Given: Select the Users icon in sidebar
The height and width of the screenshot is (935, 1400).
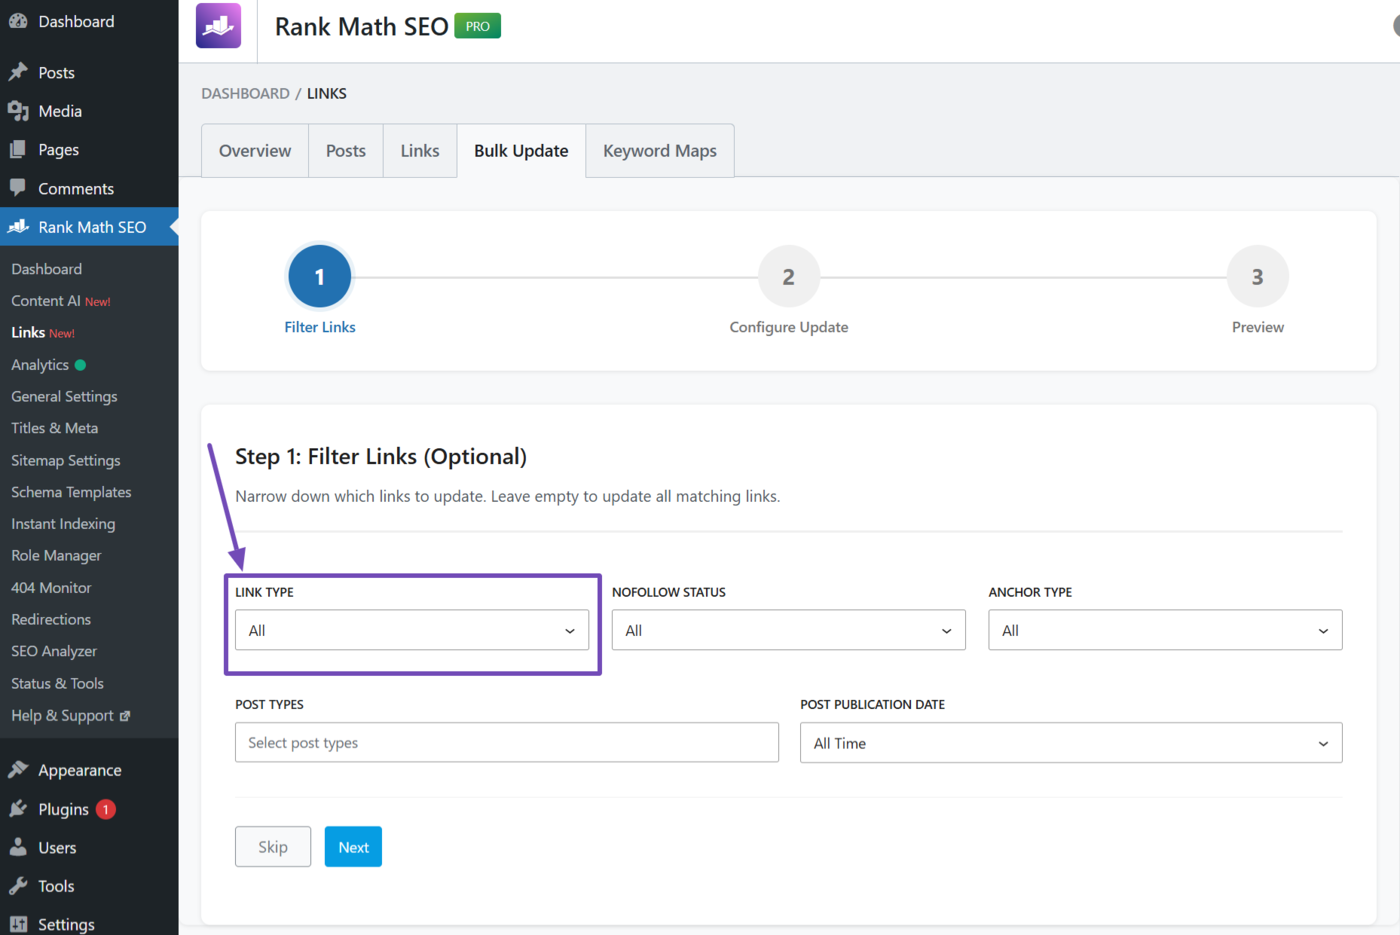Looking at the screenshot, I should [20, 847].
